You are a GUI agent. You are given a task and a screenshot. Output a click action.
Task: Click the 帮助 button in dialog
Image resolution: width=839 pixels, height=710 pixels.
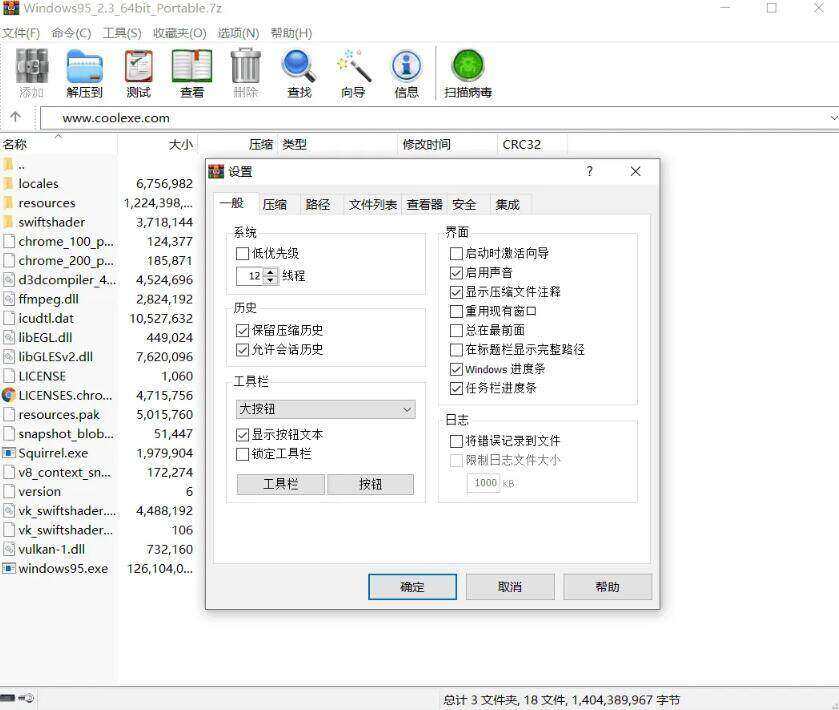click(x=607, y=587)
